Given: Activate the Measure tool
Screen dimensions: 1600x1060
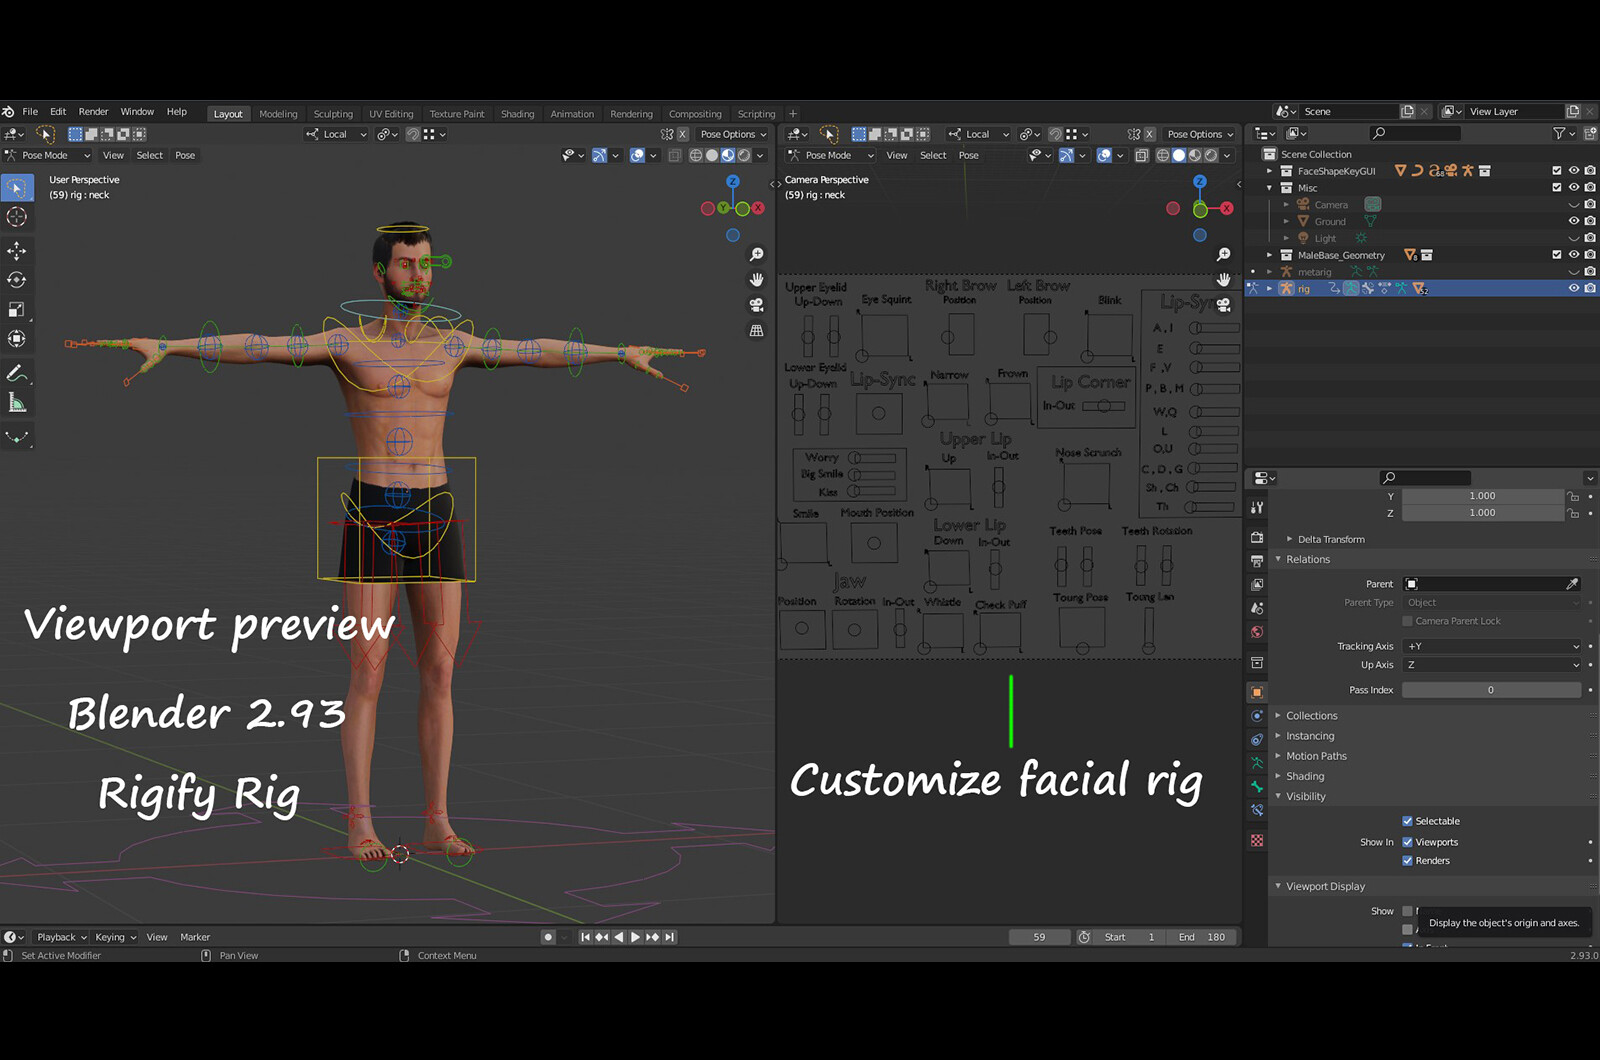Looking at the screenshot, I should [x=17, y=401].
